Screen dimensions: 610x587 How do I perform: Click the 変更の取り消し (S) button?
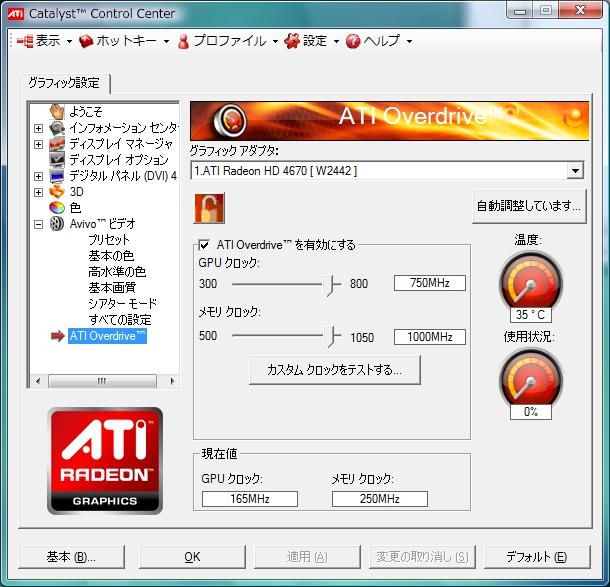coord(422,557)
